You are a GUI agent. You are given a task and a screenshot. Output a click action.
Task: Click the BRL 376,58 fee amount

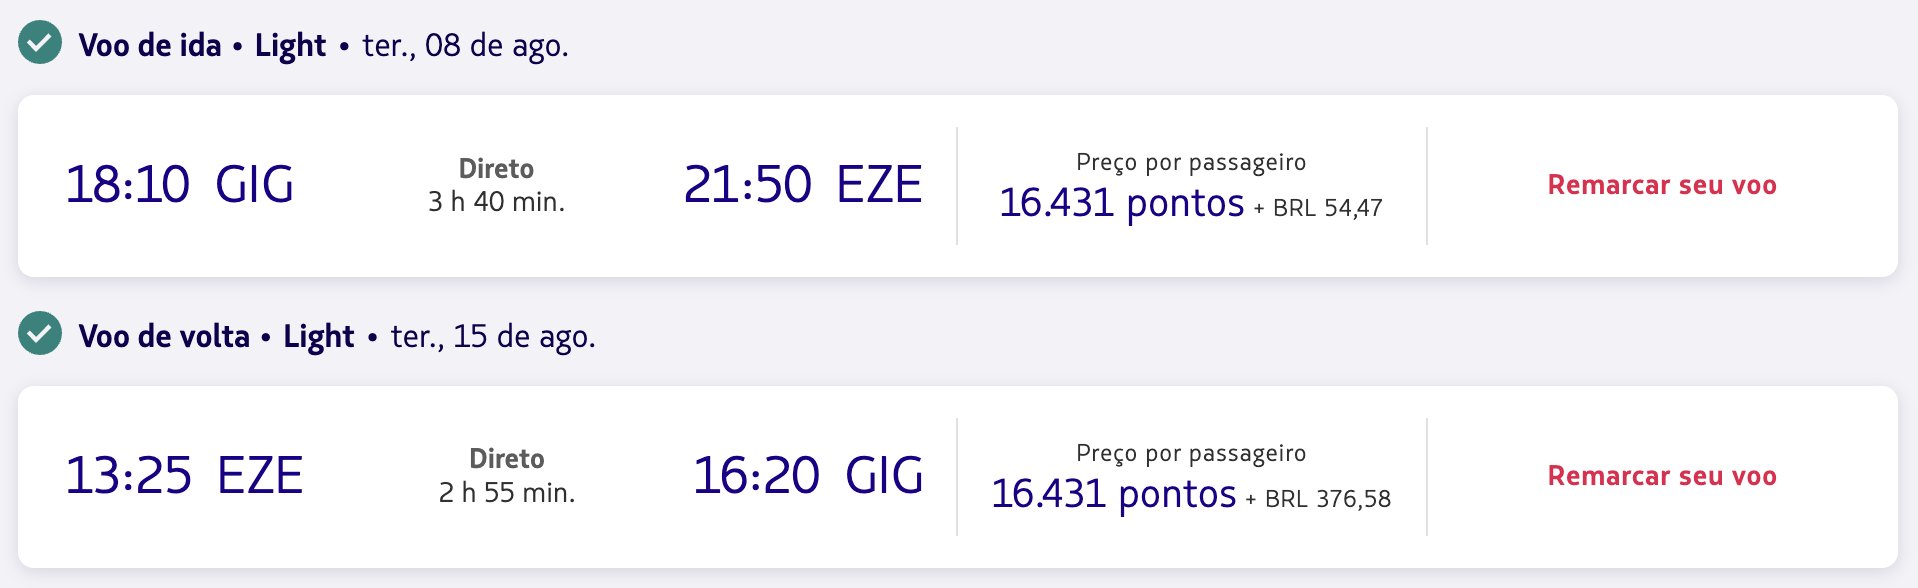pyautogui.click(x=1328, y=499)
